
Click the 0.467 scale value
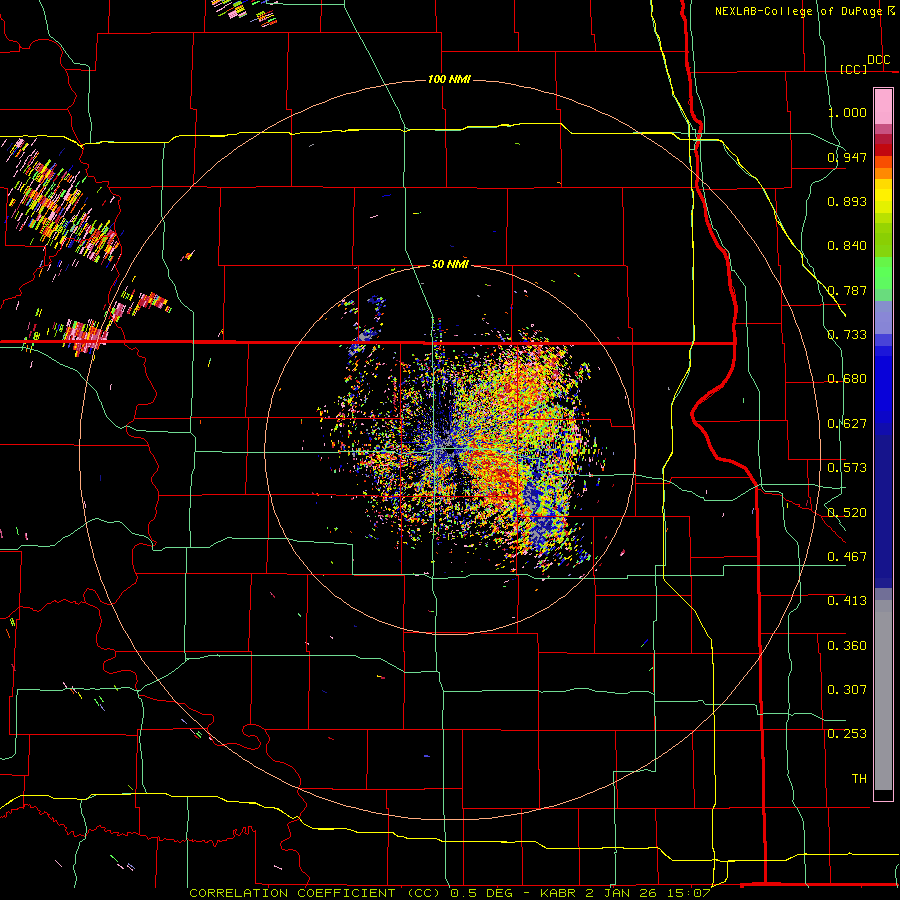pos(847,557)
